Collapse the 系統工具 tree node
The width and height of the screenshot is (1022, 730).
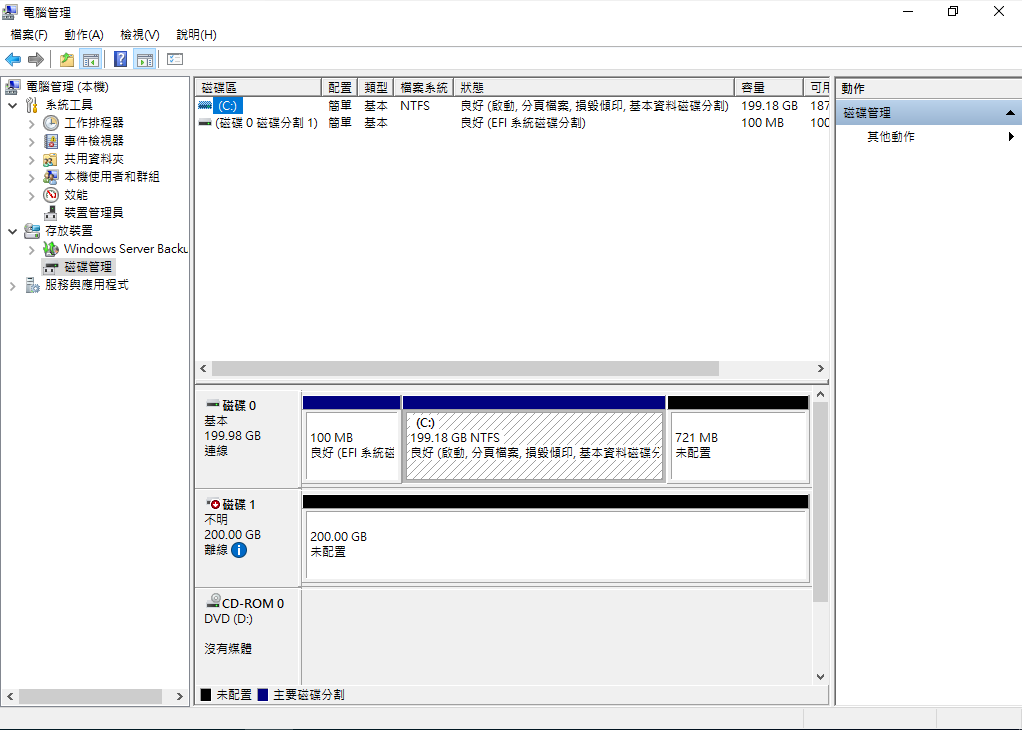click(x=12, y=105)
